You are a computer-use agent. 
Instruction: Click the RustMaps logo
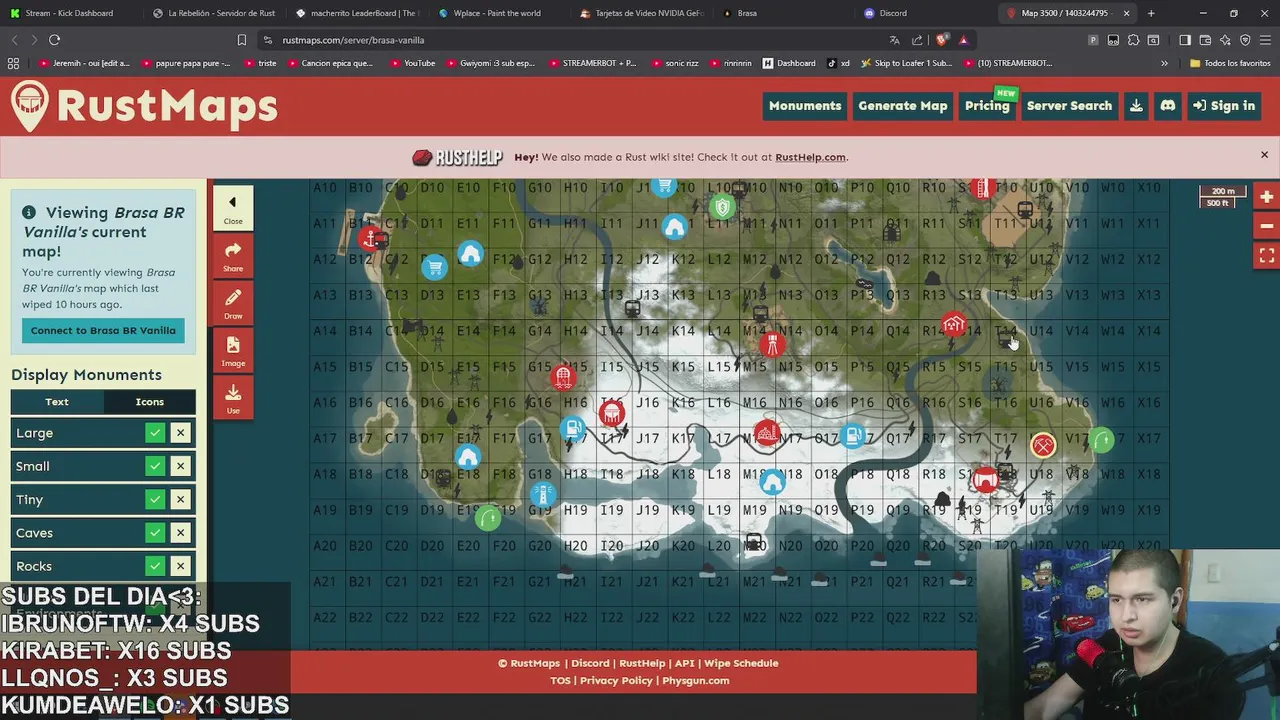click(x=144, y=106)
